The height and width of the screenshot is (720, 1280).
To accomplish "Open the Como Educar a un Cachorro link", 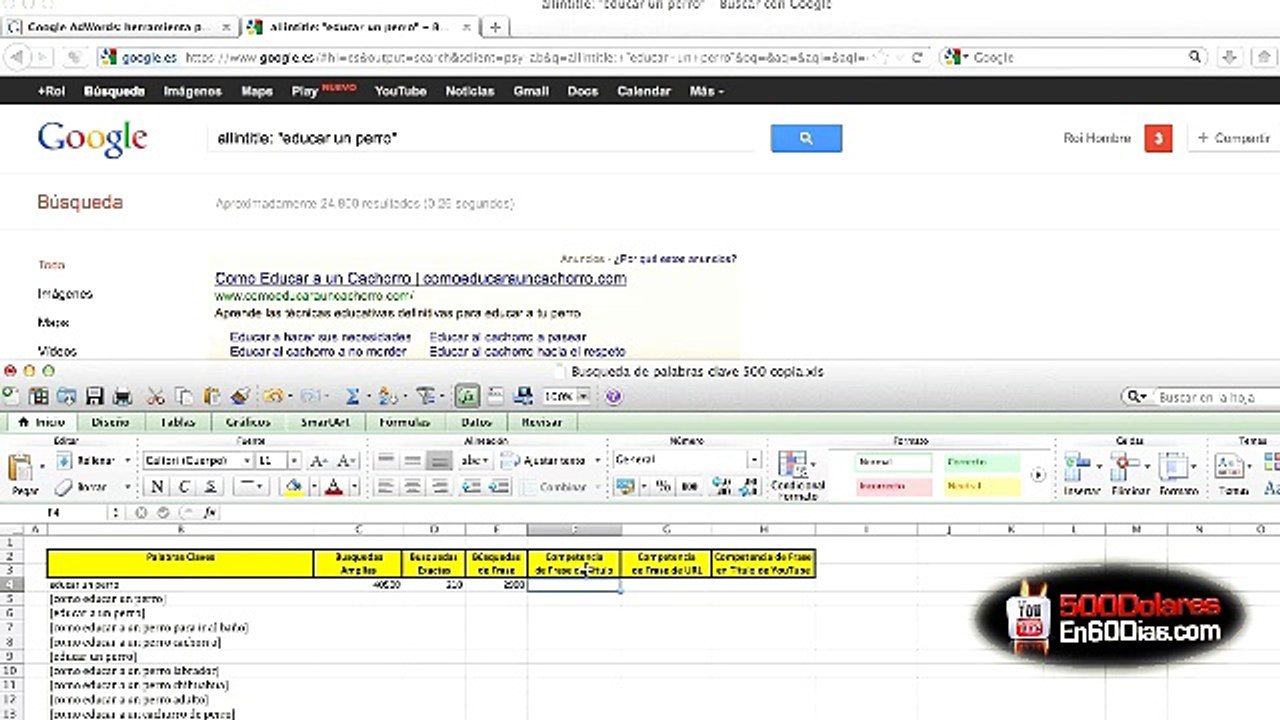I will (420, 279).
